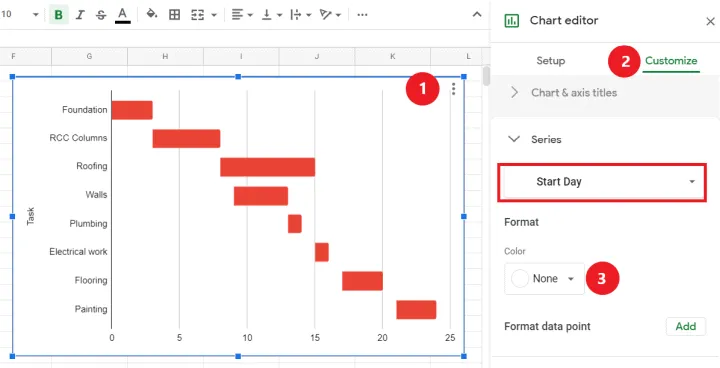The height and width of the screenshot is (368, 720).
Task: Toggle bold formatting
Action: [58, 15]
